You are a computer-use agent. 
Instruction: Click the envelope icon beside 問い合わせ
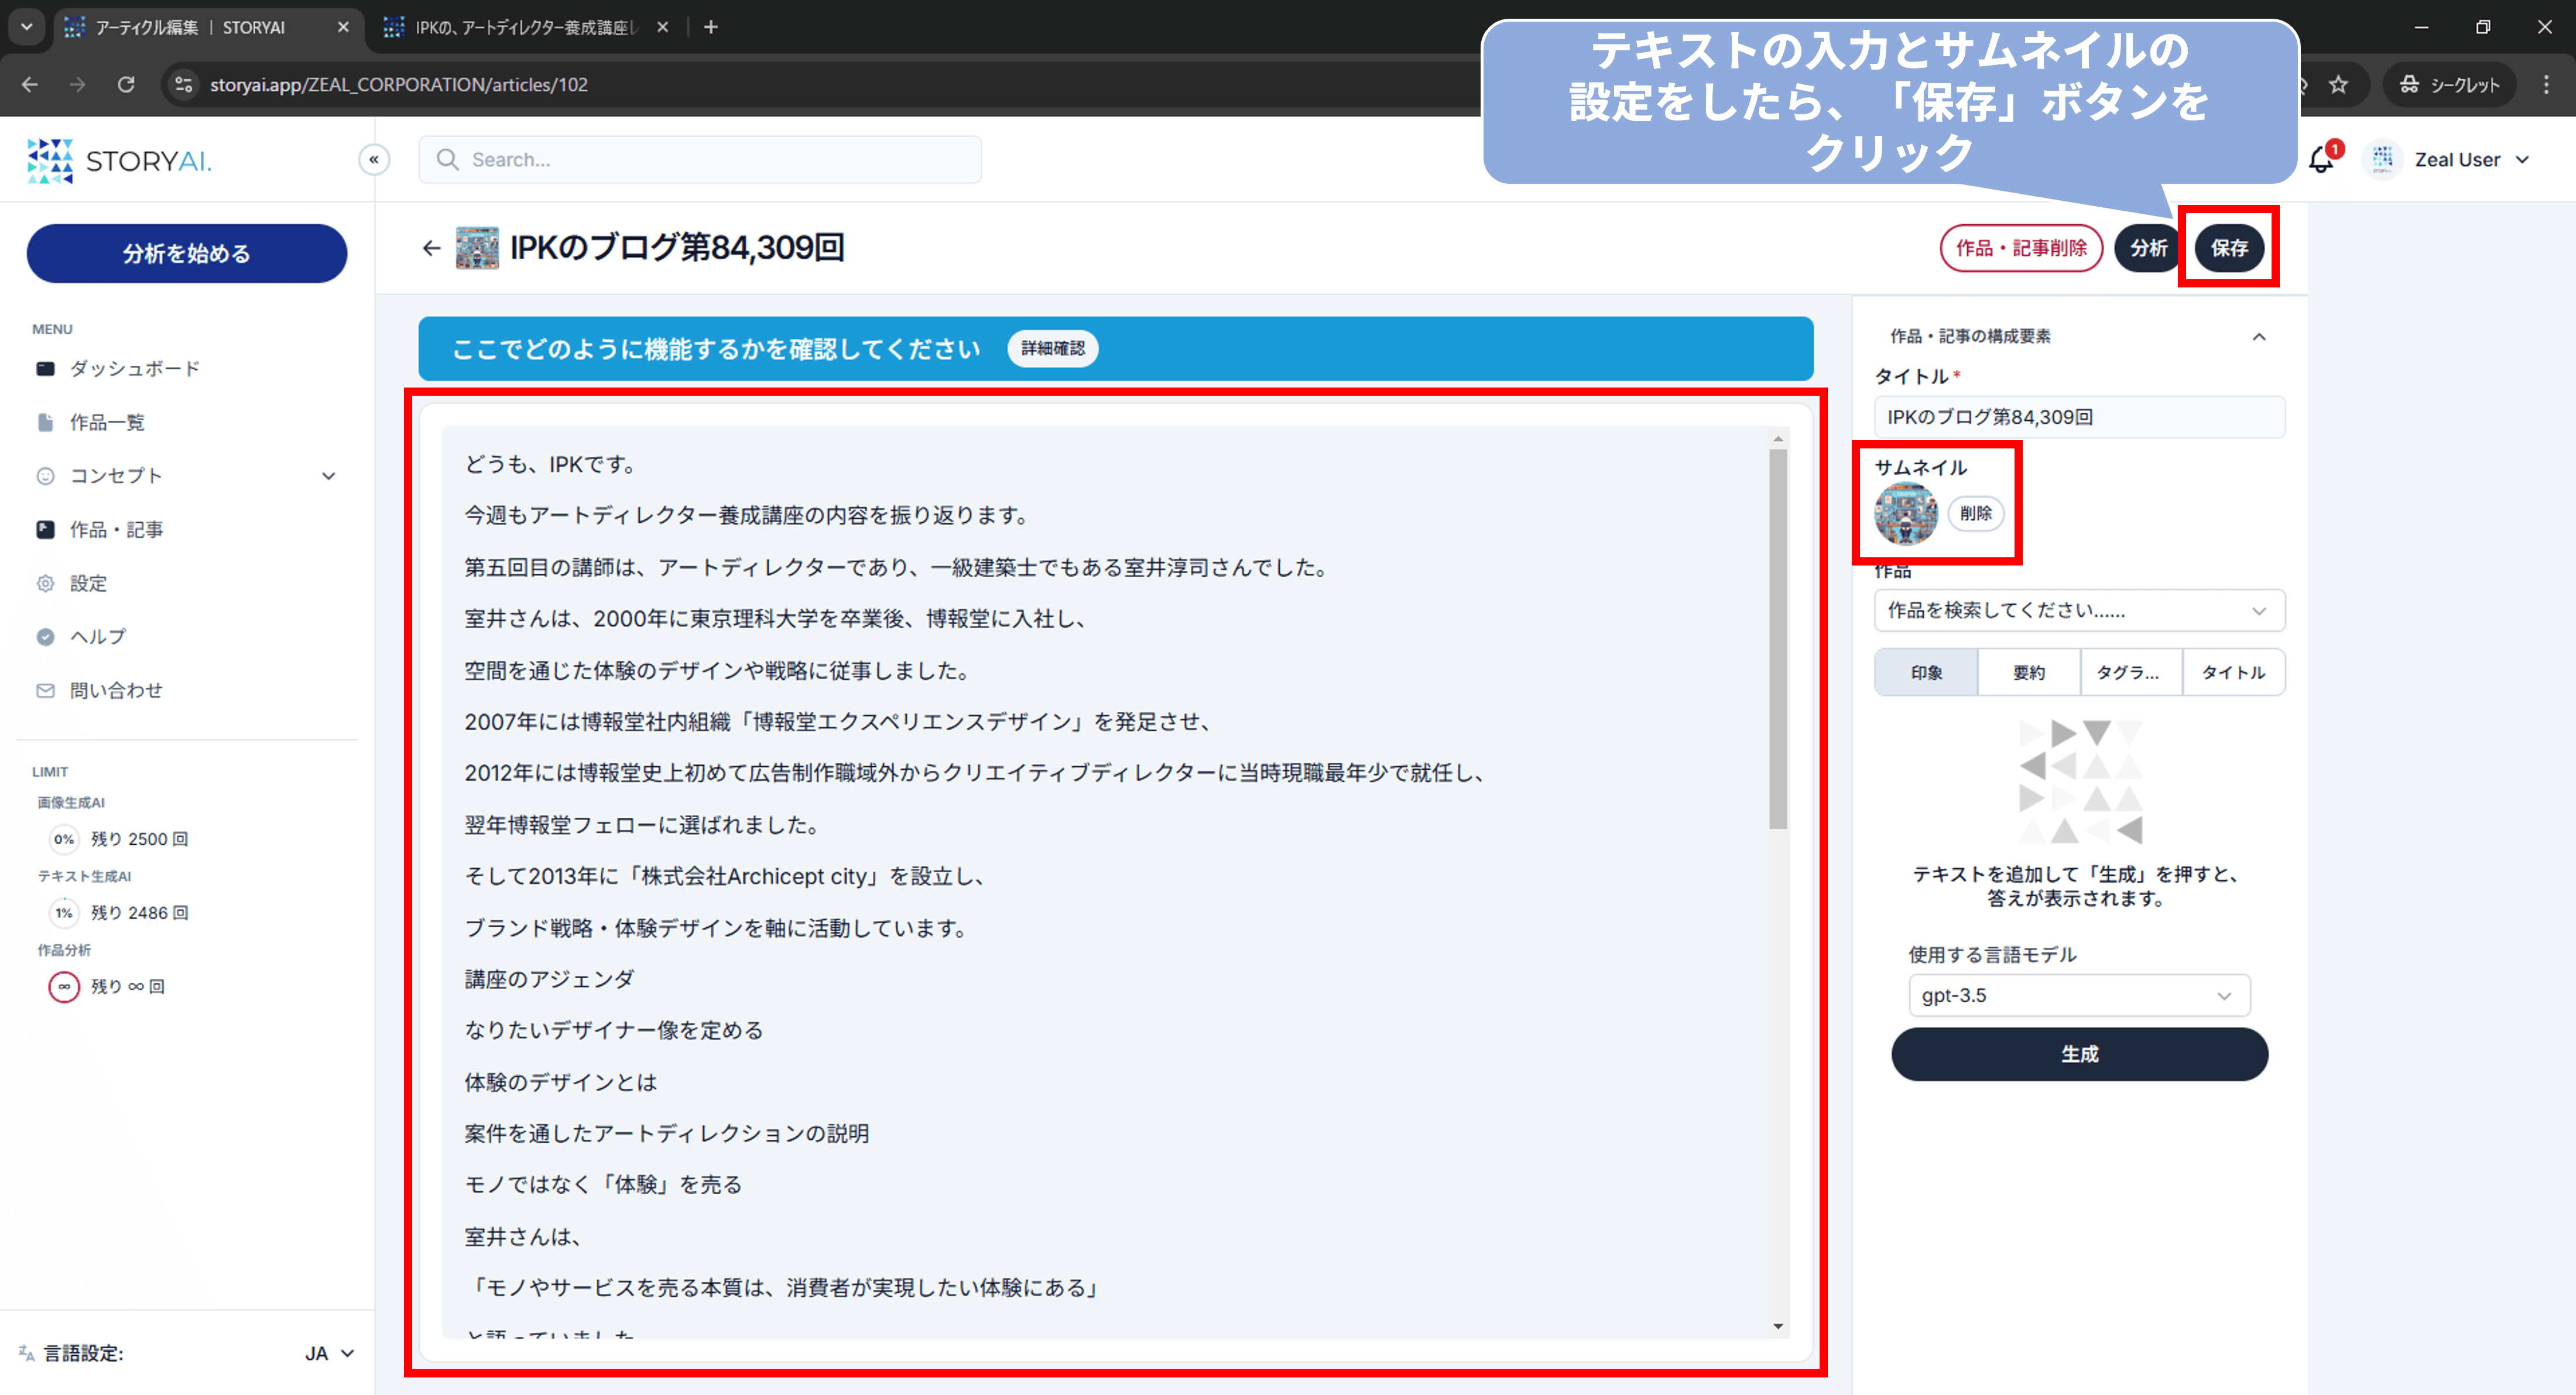(45, 690)
